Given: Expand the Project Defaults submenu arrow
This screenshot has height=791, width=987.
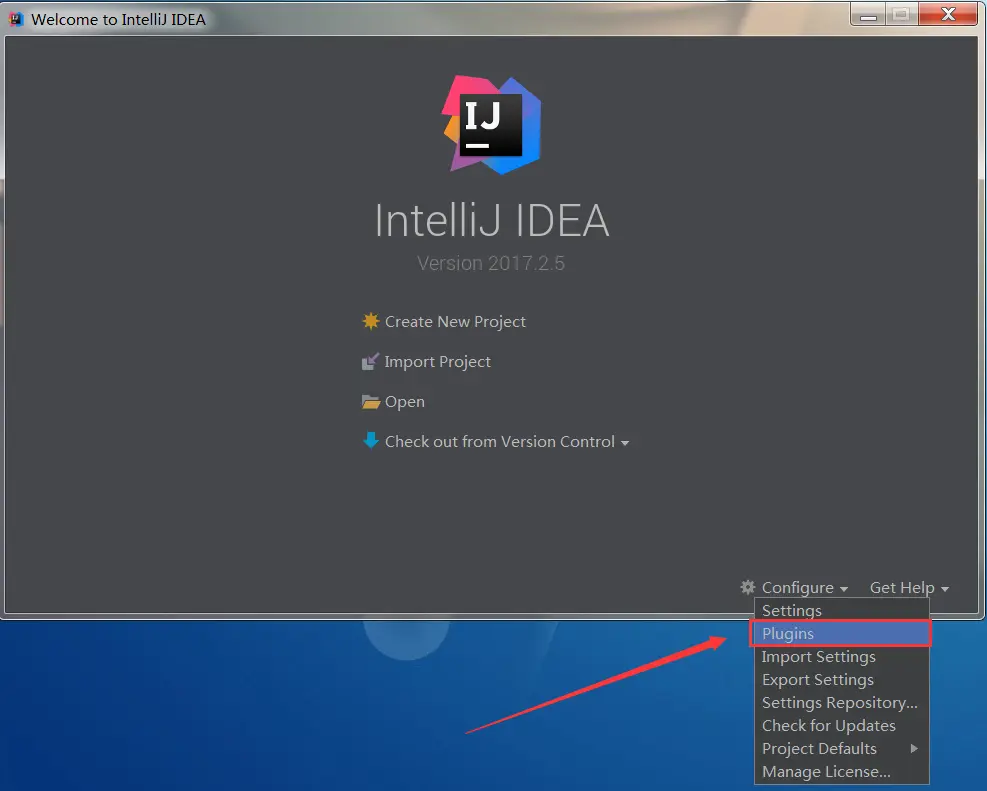Looking at the screenshot, I should (x=914, y=749).
